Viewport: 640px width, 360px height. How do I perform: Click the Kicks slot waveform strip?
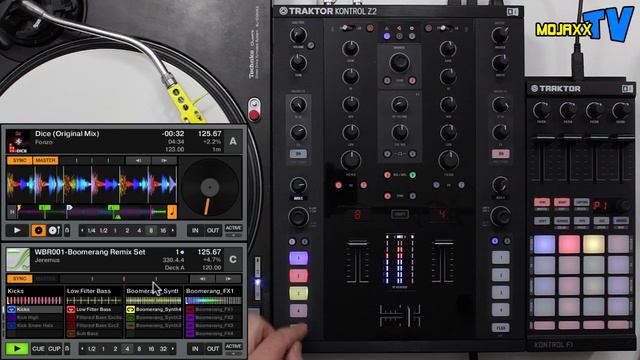click(35, 300)
